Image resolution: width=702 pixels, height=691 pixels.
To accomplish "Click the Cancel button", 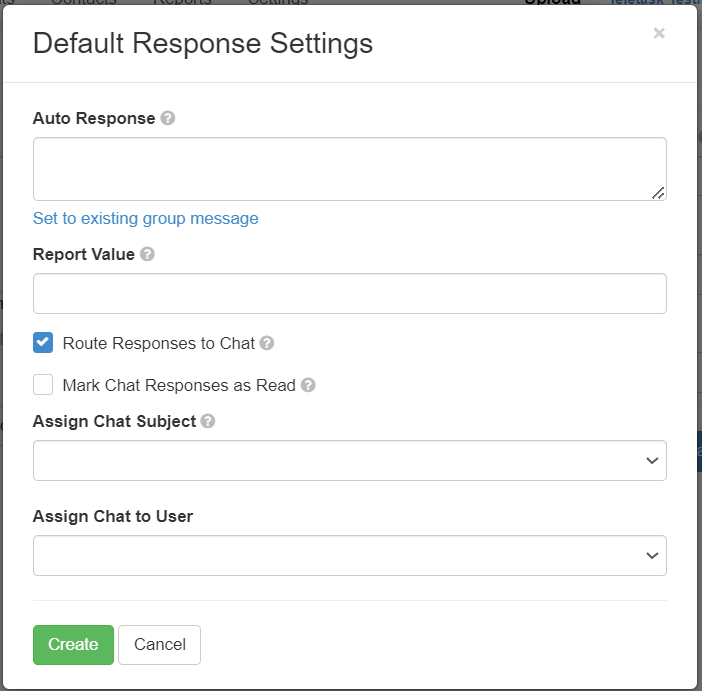I will pos(159,645).
